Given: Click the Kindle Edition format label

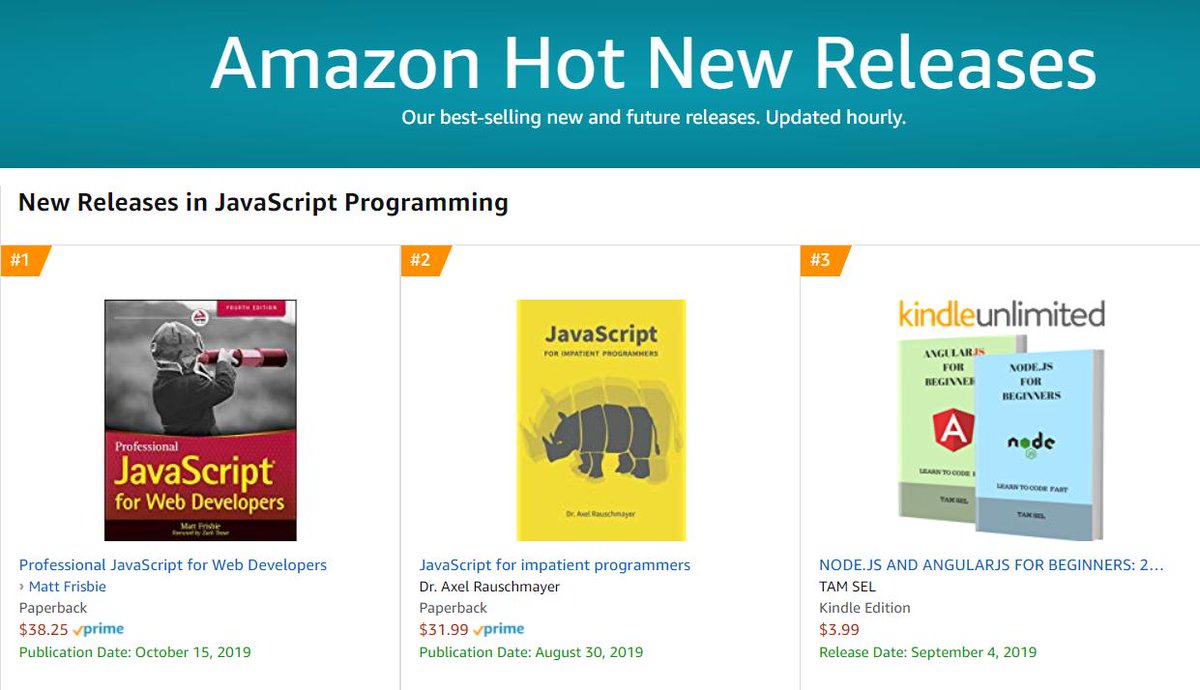Looking at the screenshot, I should (x=865, y=608).
